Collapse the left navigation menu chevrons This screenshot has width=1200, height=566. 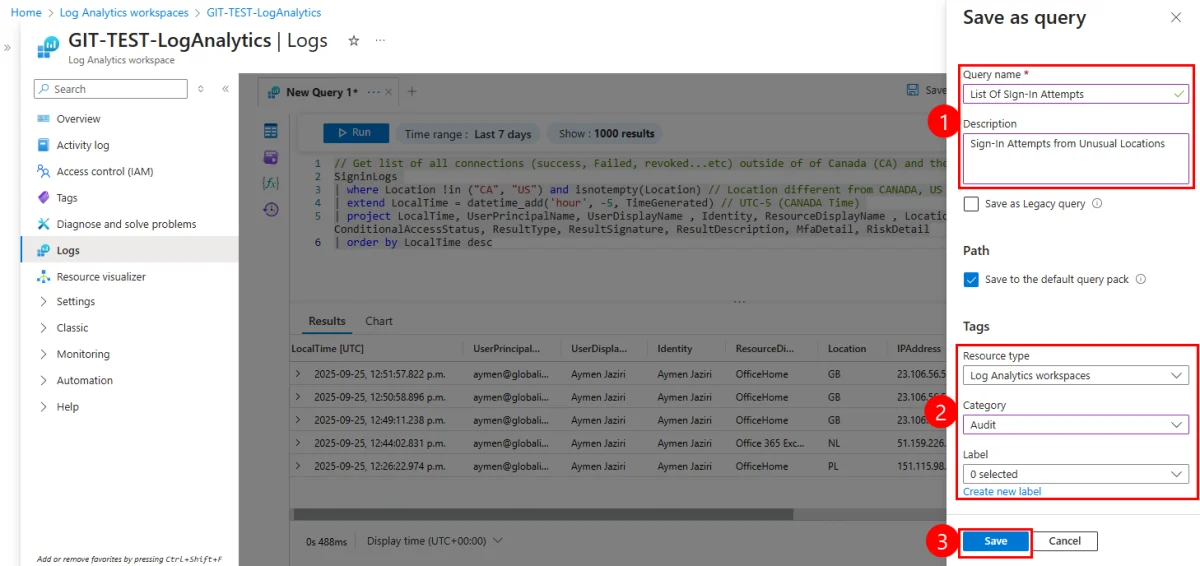tap(225, 89)
